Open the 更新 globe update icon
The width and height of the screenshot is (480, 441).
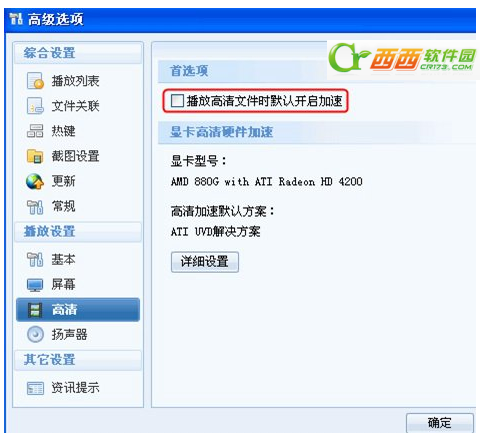[x=35, y=181]
